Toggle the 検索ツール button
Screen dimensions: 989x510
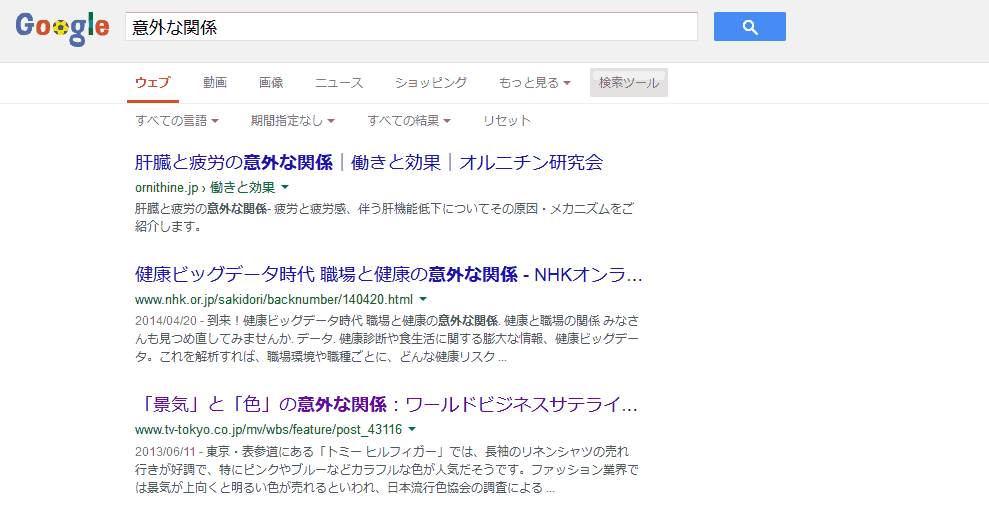(x=629, y=83)
